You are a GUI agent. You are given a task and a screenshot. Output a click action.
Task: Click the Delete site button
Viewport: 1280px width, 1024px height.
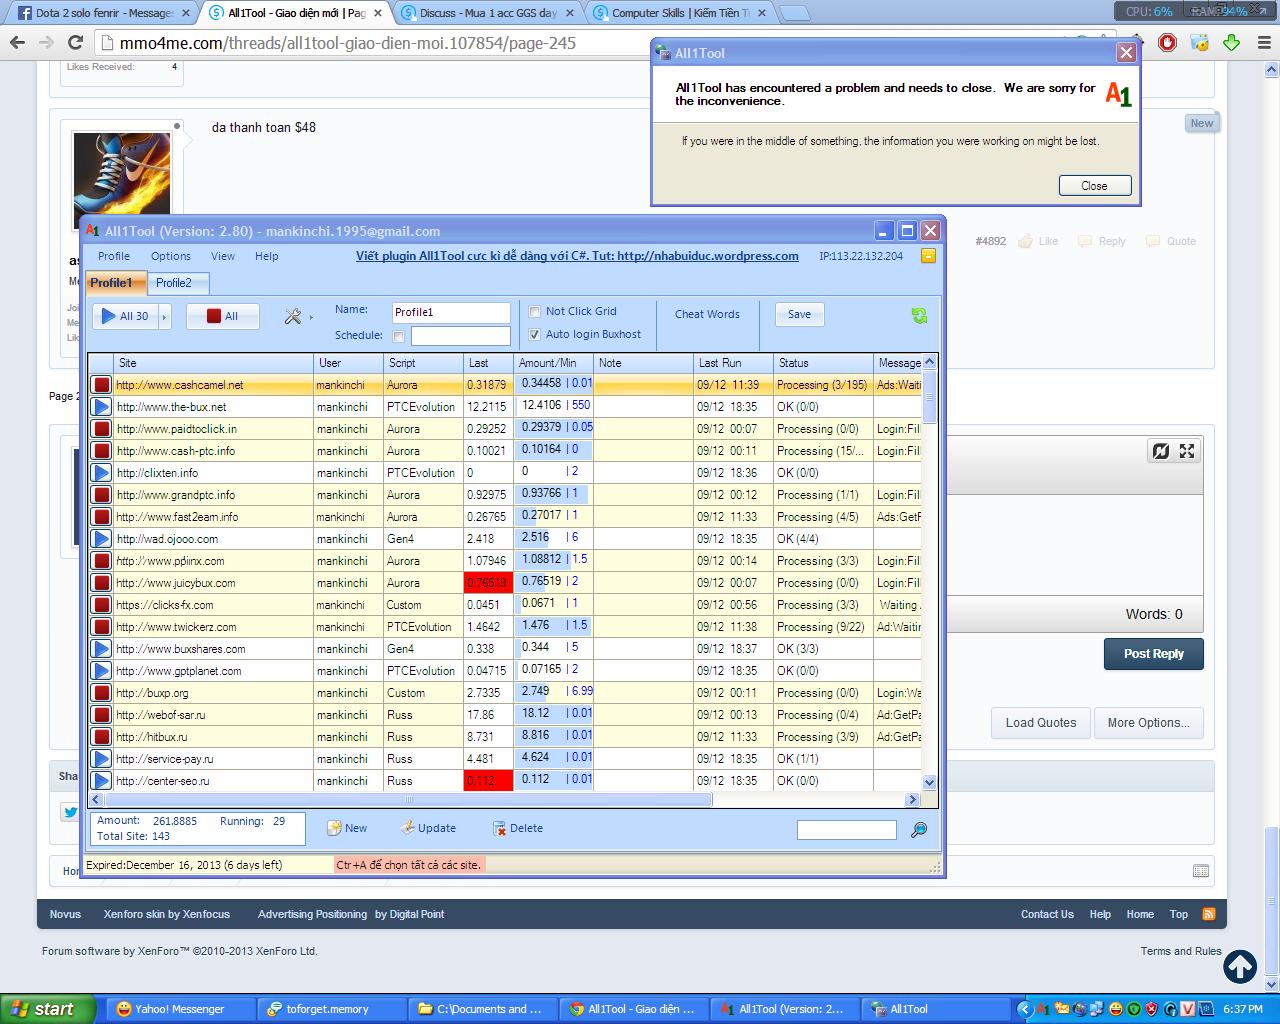tap(518, 828)
